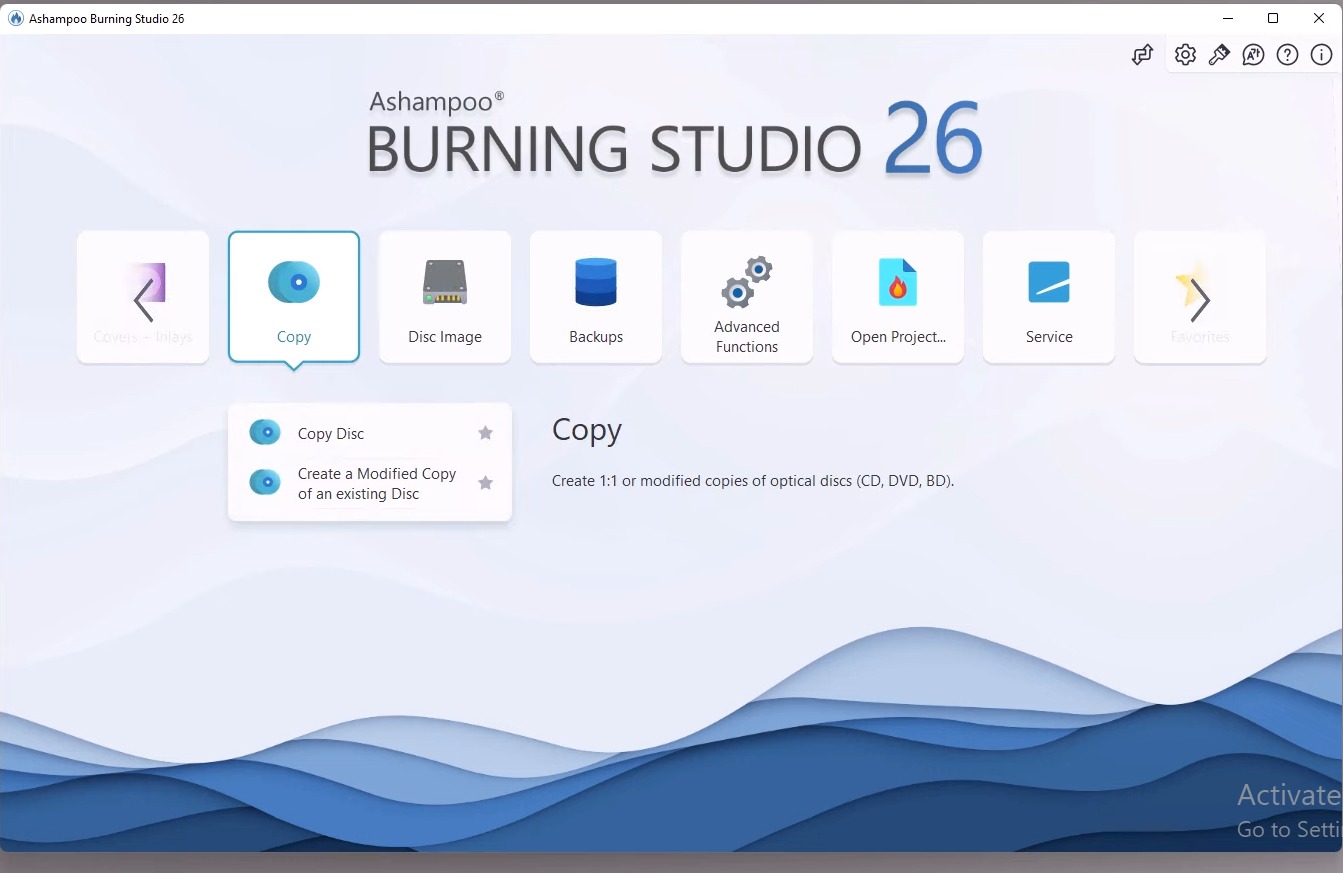The image size is (1343, 873).
Task: Choose the Copy Disc option
Action: (x=370, y=433)
